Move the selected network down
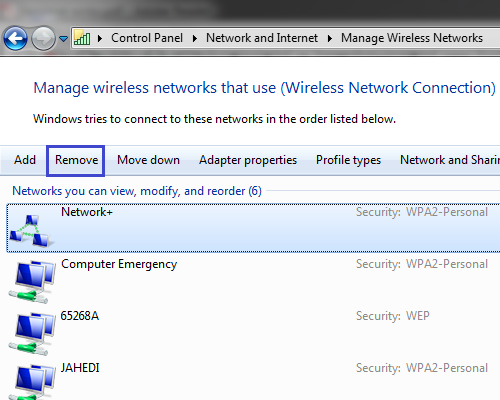This screenshot has height=400, width=500. (148, 160)
